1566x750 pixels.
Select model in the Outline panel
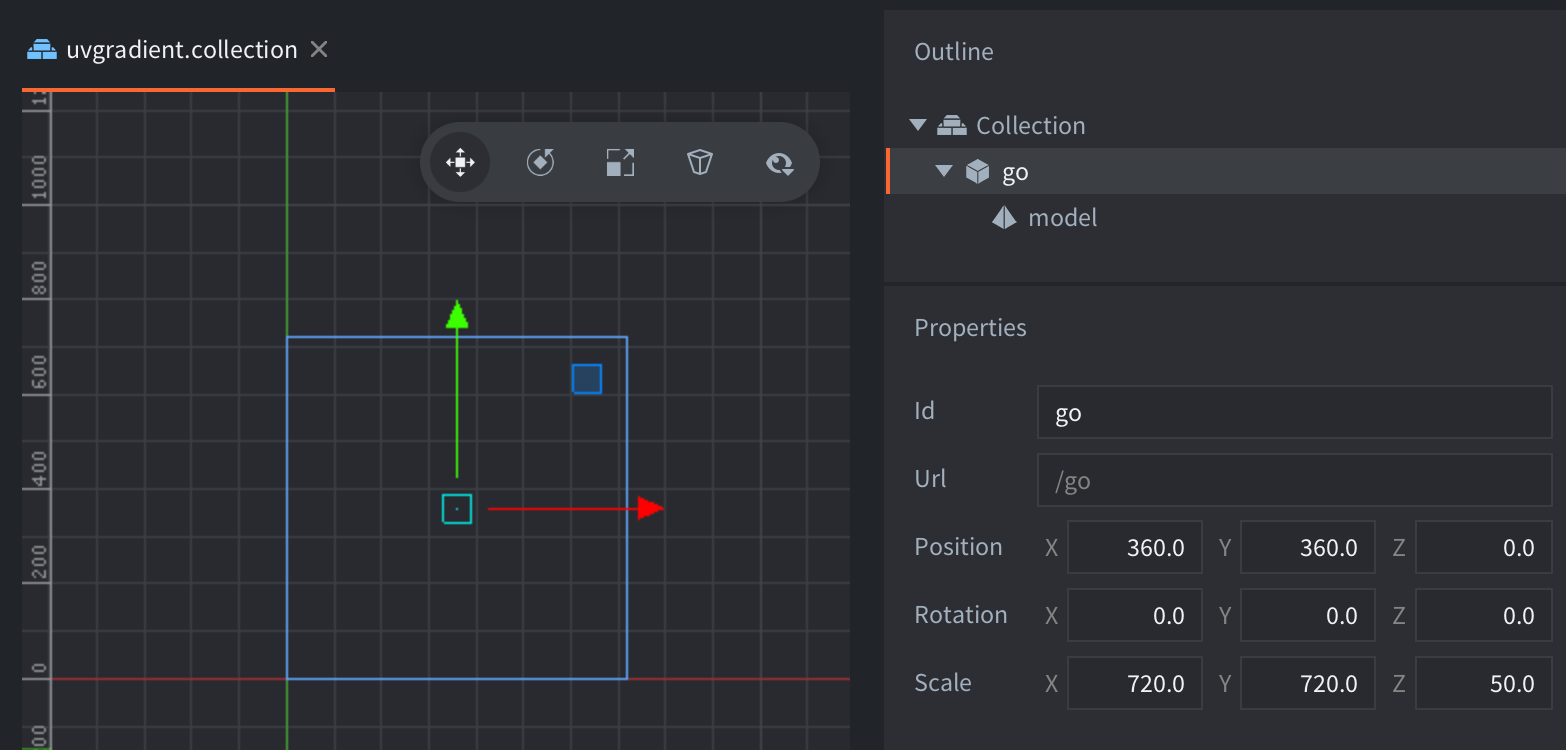point(1061,217)
